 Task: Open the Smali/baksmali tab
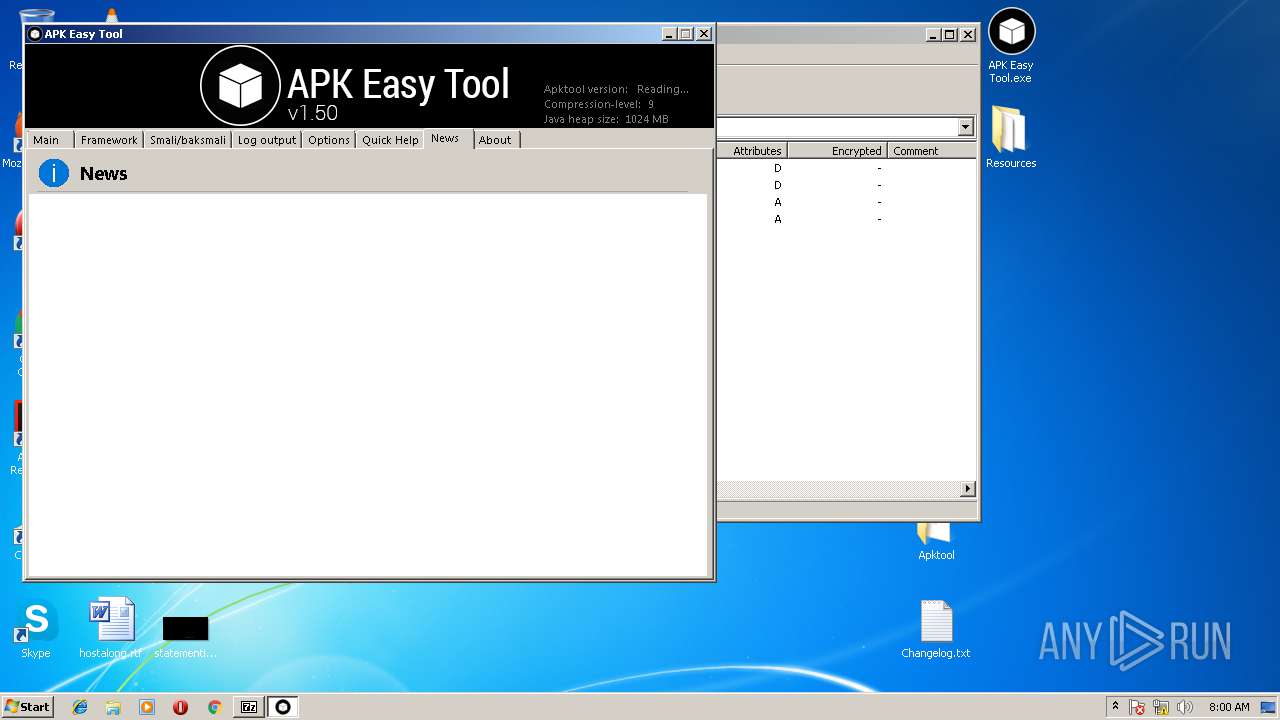tap(188, 140)
